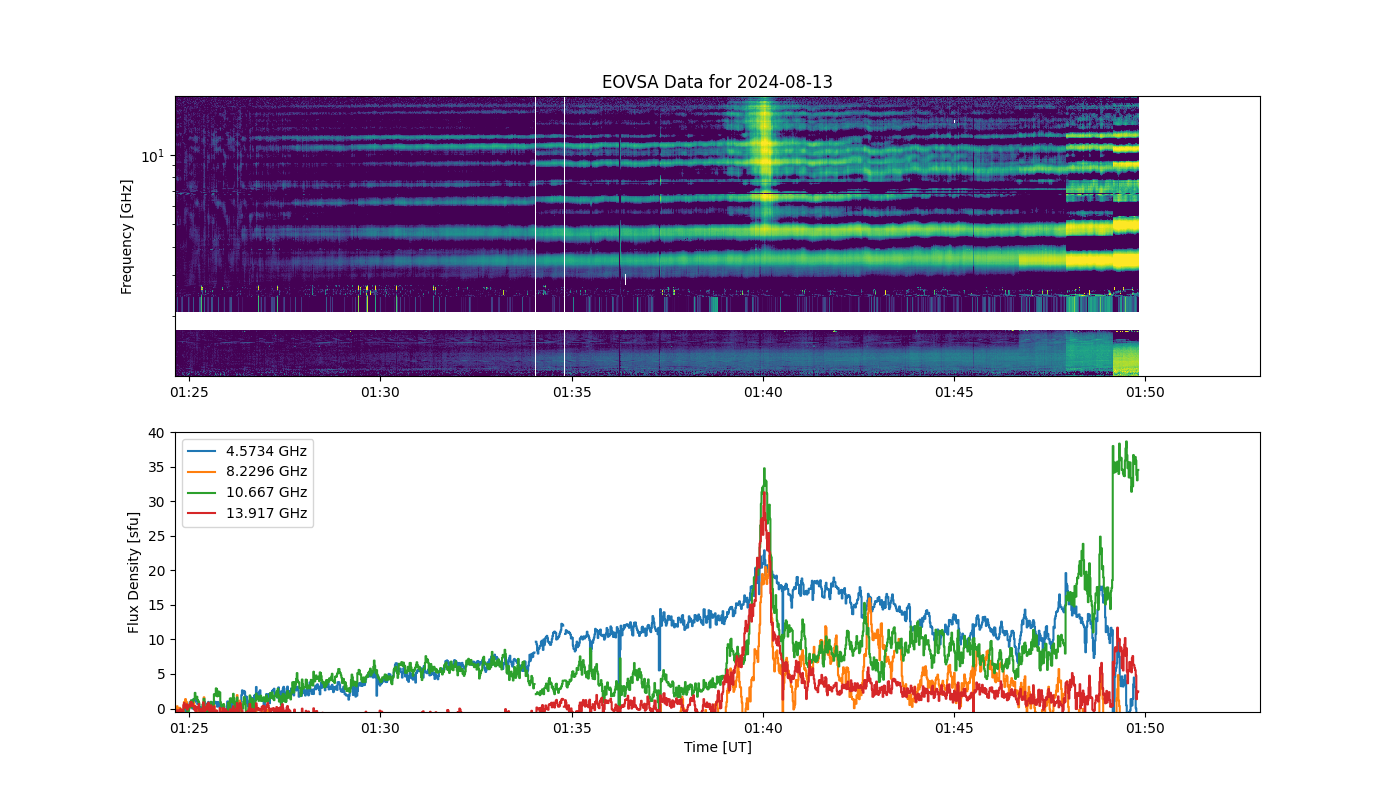Click the blue line swatch in legend

pos(202,451)
